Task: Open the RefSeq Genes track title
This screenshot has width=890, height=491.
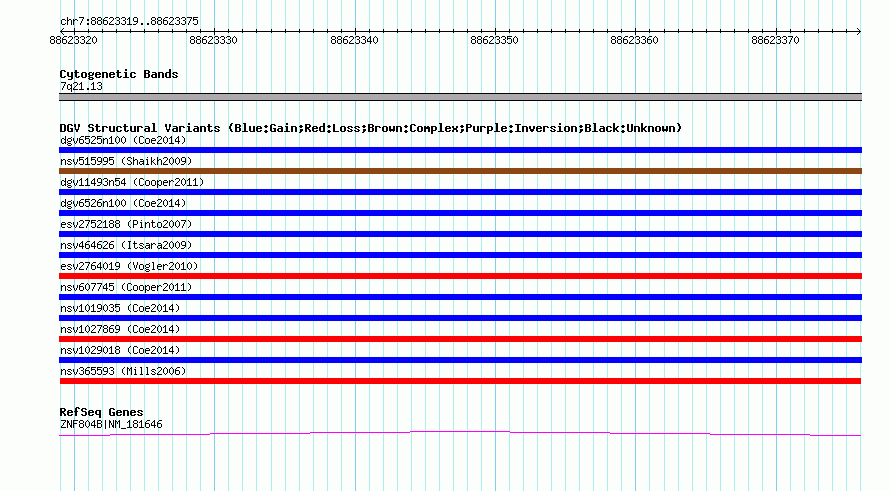Action: tap(101, 412)
